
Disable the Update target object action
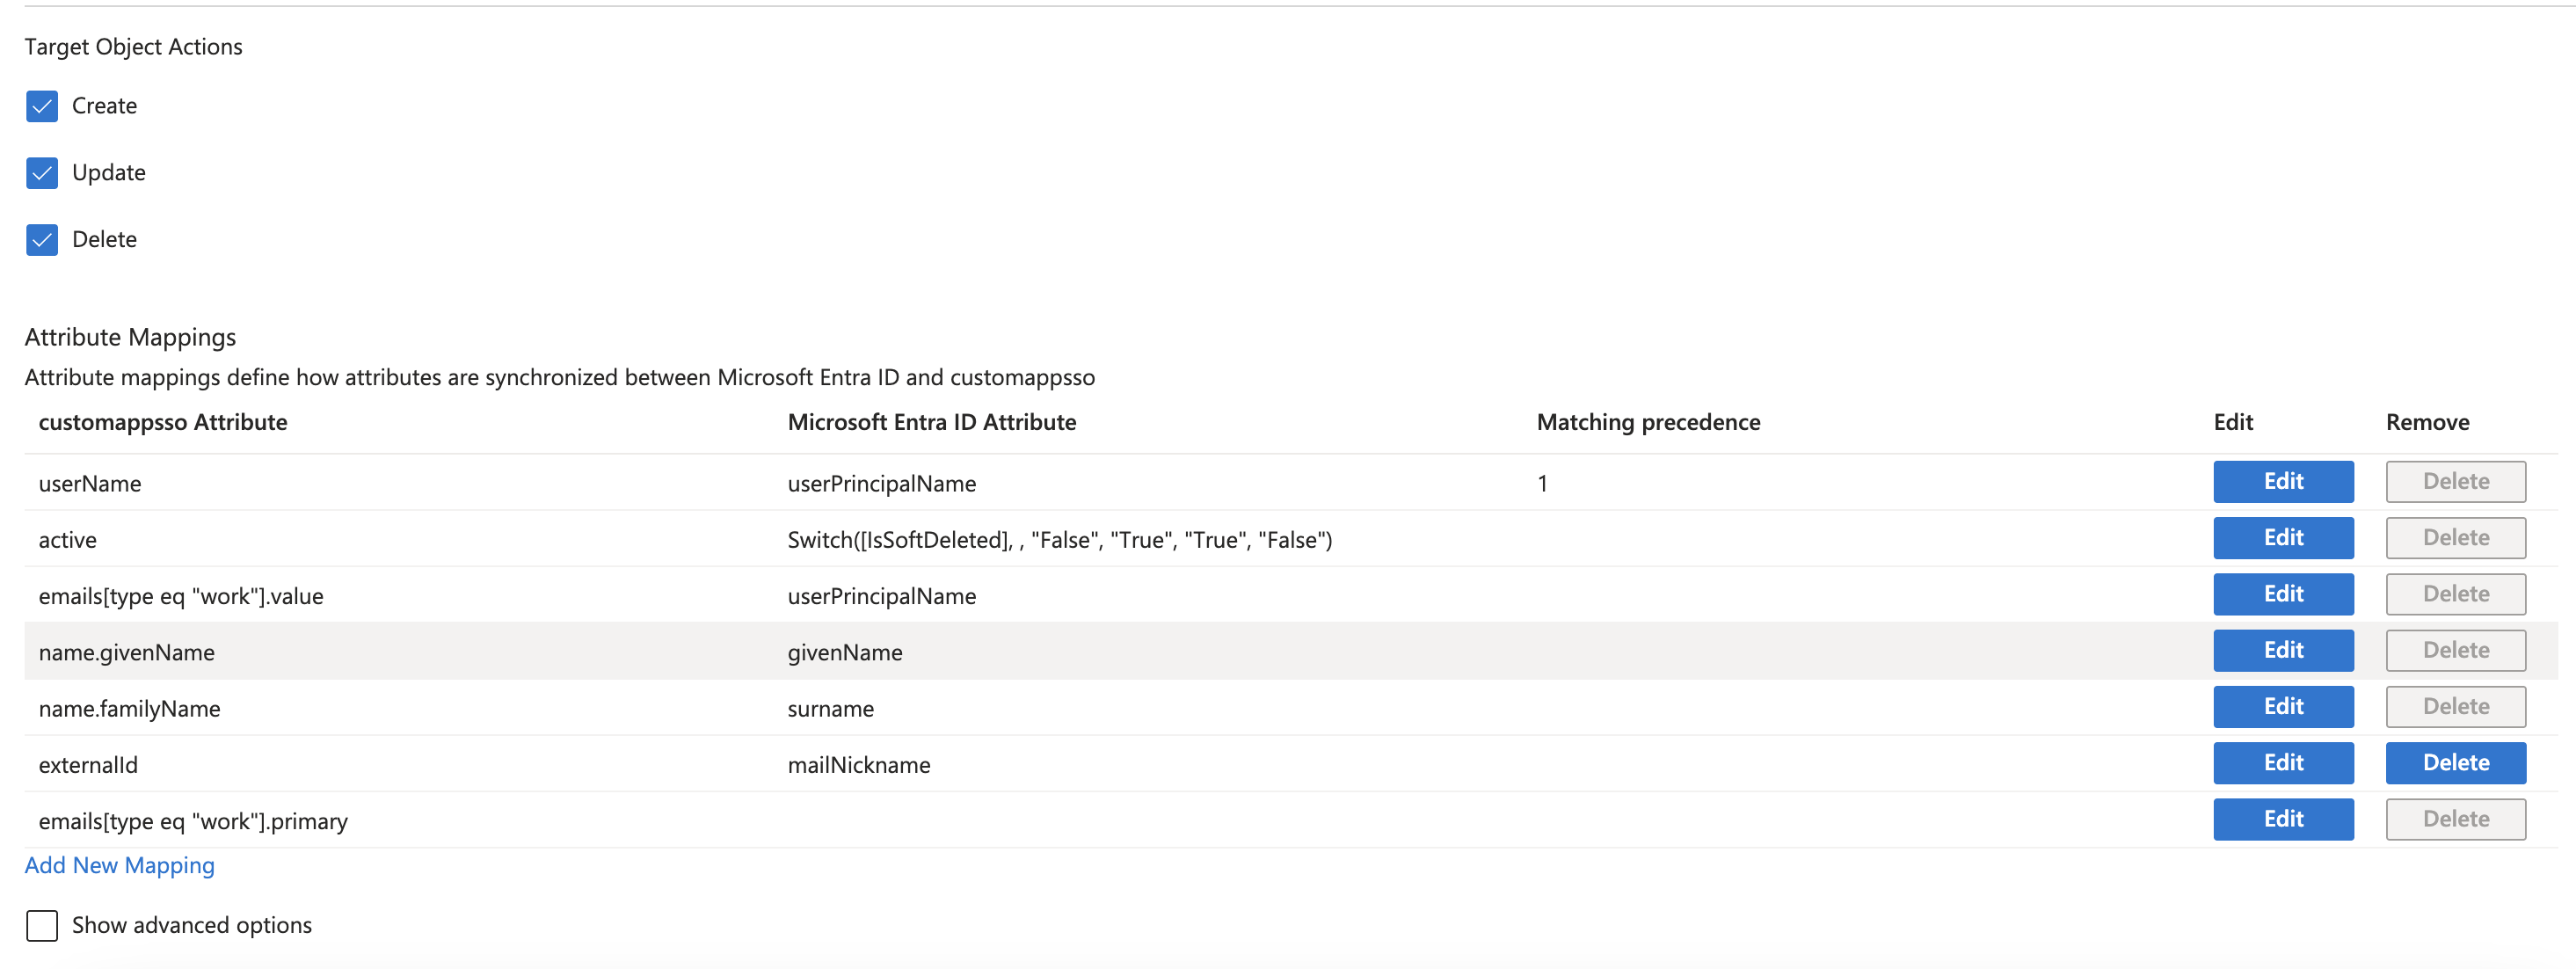pos(41,172)
